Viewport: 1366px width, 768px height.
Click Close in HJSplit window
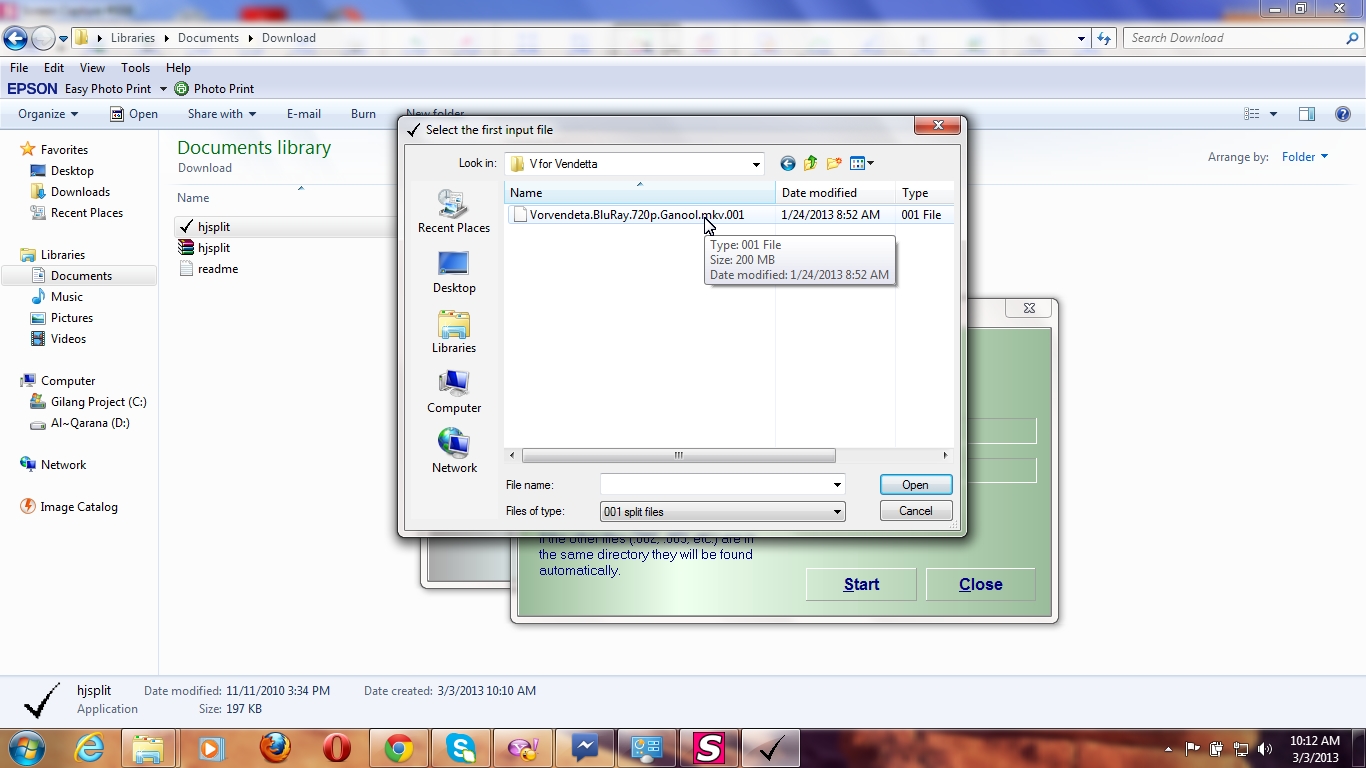coord(980,585)
